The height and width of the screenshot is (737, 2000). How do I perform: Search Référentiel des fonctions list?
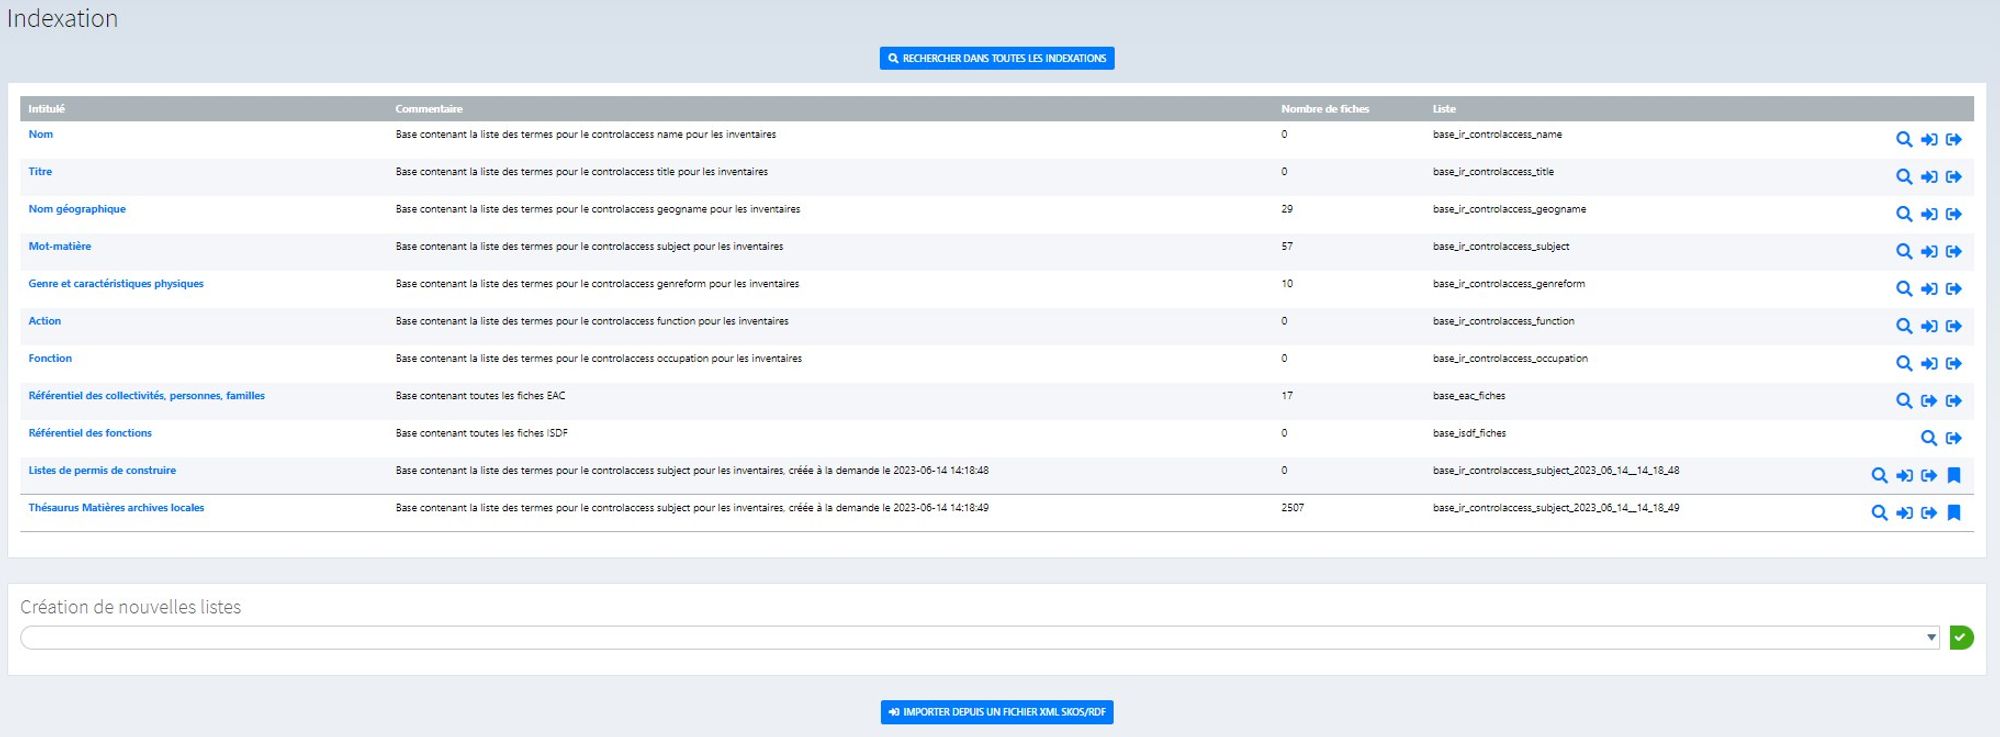1929,438
